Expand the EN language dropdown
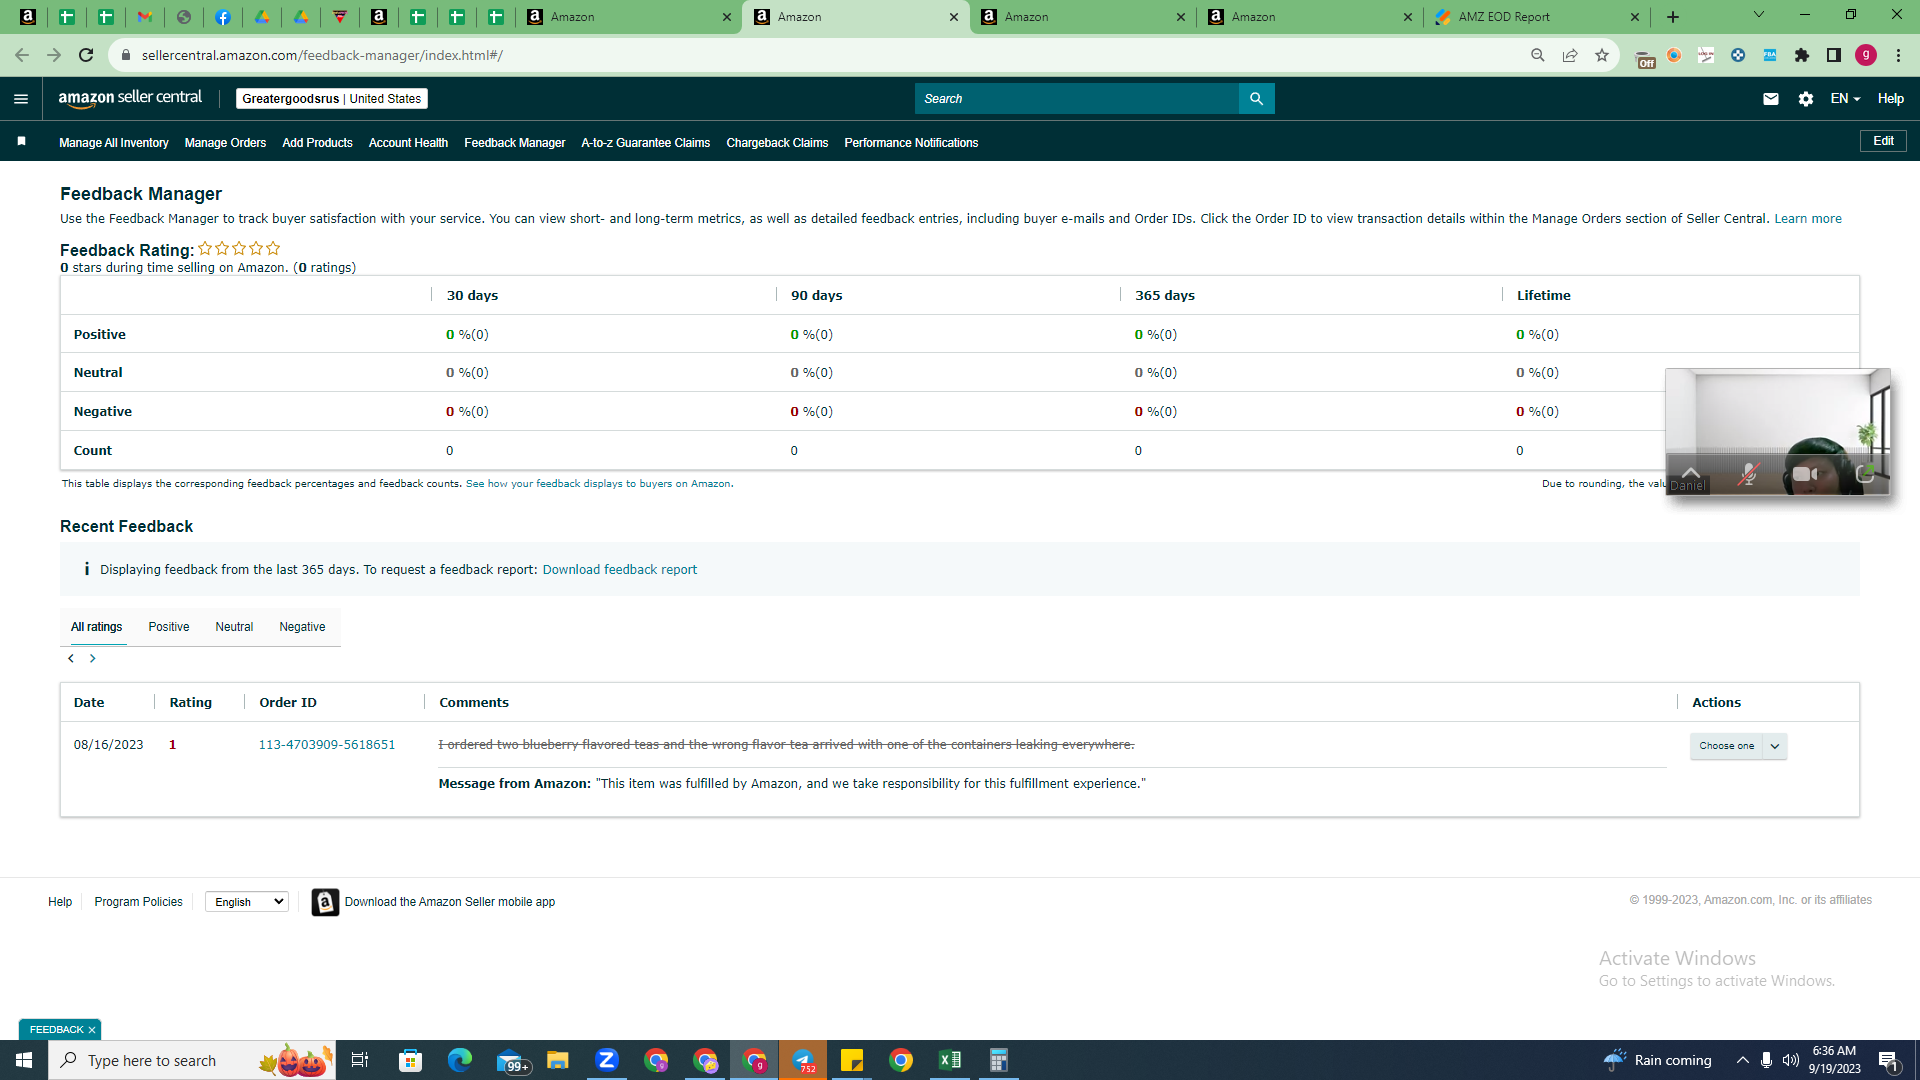 (1845, 99)
